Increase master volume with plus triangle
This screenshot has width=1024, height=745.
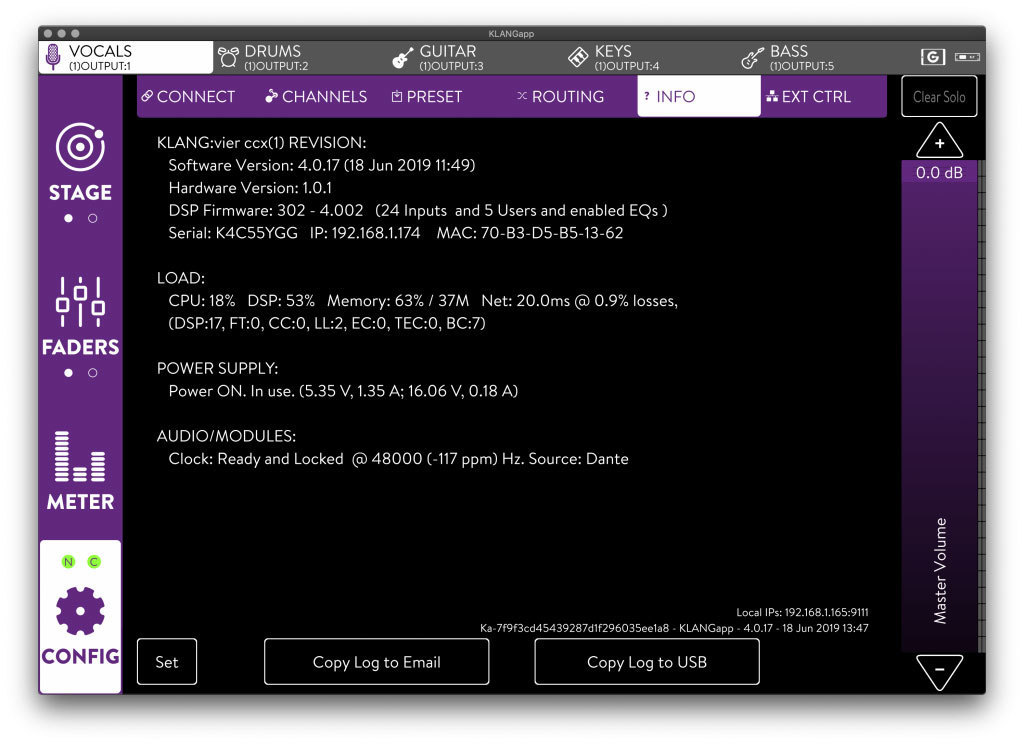pyautogui.click(x=939, y=140)
